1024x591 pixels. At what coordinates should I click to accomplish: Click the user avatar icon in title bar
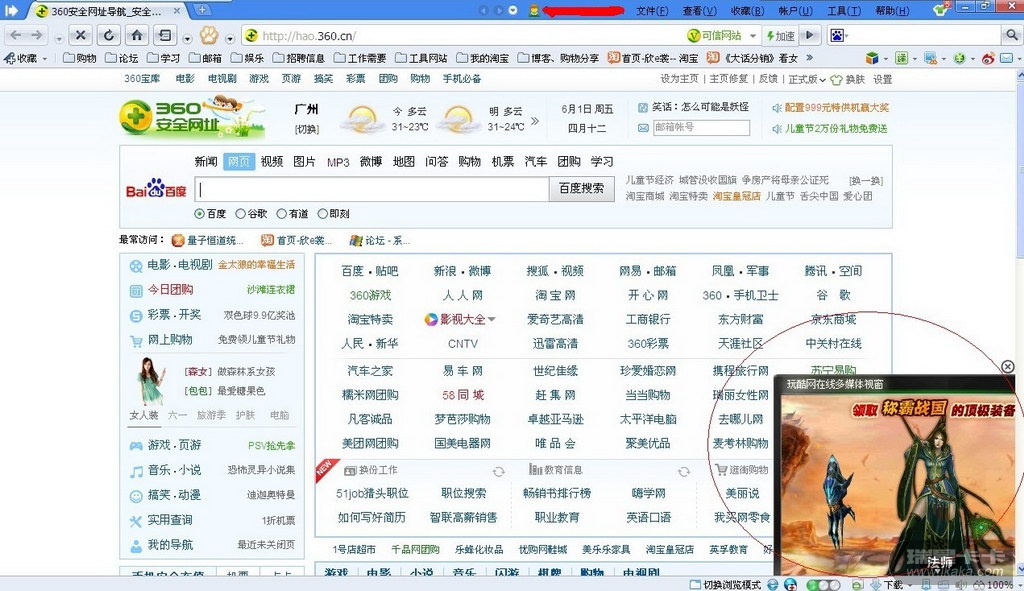534,10
